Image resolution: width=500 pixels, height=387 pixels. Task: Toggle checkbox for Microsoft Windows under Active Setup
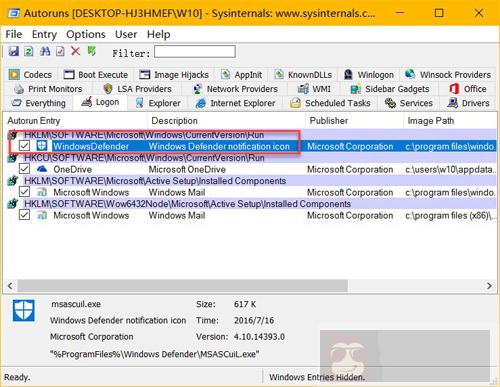tap(24, 192)
